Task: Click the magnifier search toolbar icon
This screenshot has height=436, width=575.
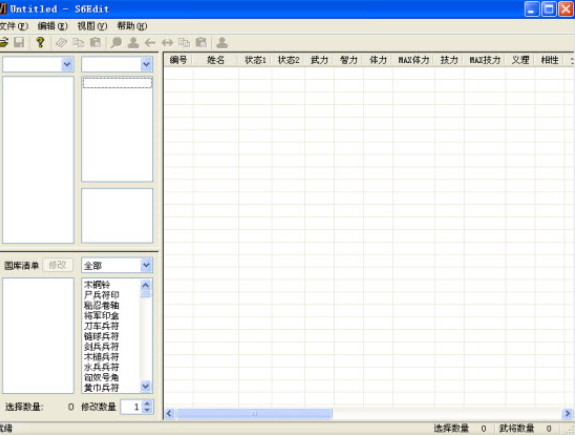Action: 116,43
